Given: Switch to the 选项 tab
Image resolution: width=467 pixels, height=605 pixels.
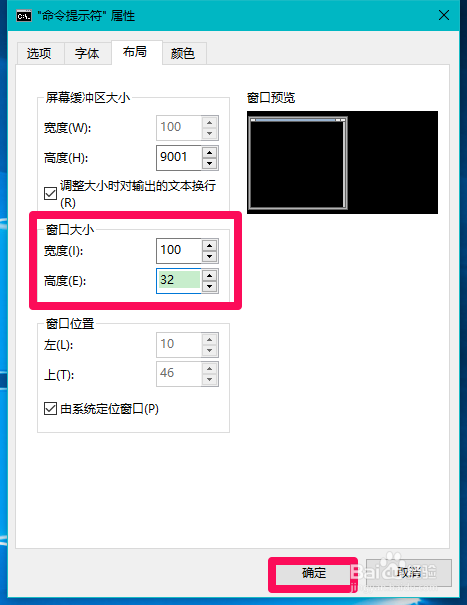Looking at the screenshot, I should point(40,53).
